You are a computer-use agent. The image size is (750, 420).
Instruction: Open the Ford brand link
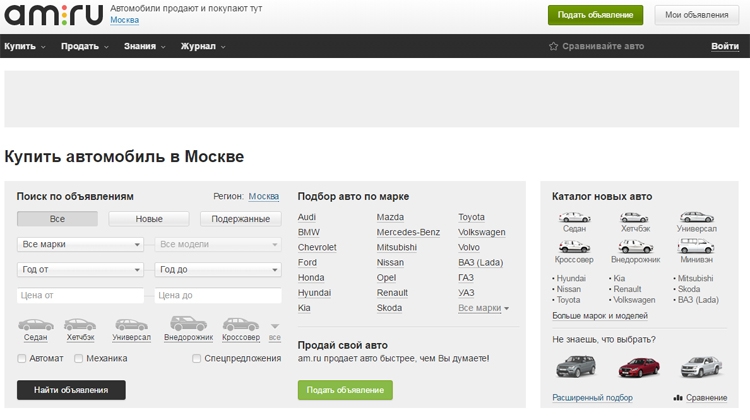coord(307,263)
